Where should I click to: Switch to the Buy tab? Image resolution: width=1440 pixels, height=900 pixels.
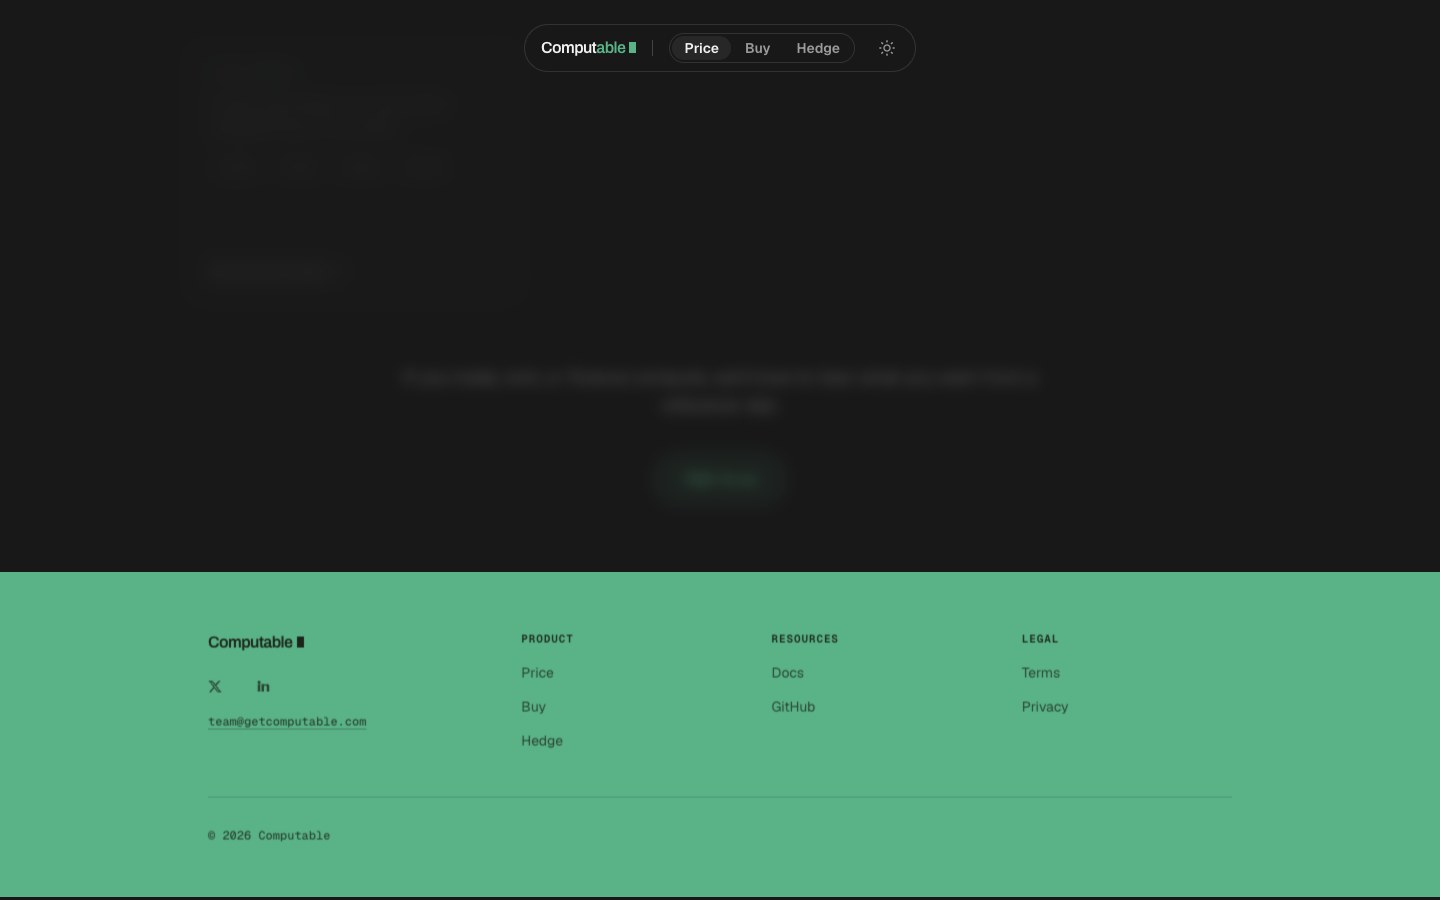click(x=757, y=48)
